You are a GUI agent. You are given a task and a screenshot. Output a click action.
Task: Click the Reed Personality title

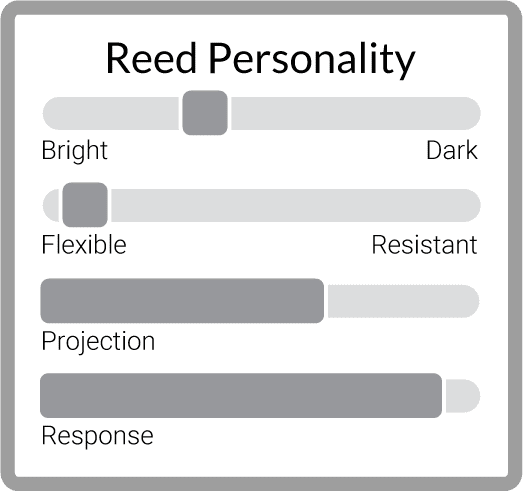tap(260, 59)
